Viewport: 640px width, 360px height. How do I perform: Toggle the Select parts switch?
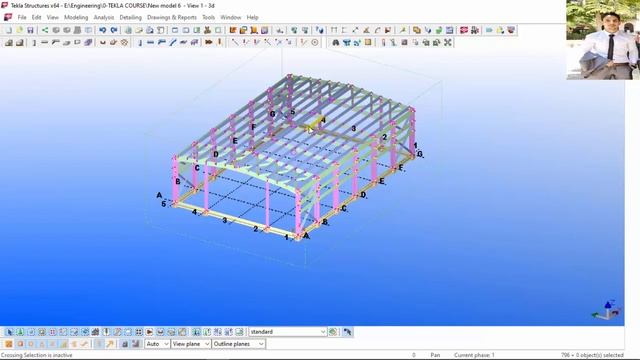click(x=31, y=332)
